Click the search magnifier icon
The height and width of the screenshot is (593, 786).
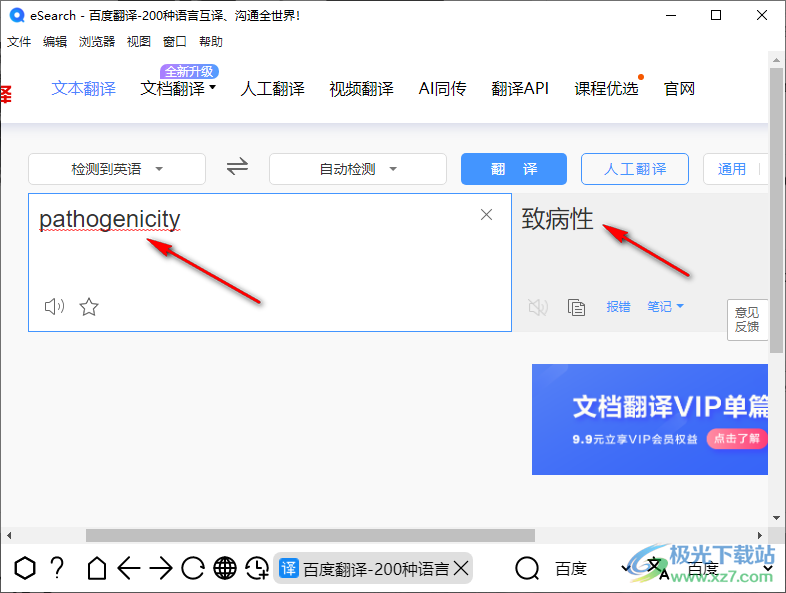click(x=527, y=568)
